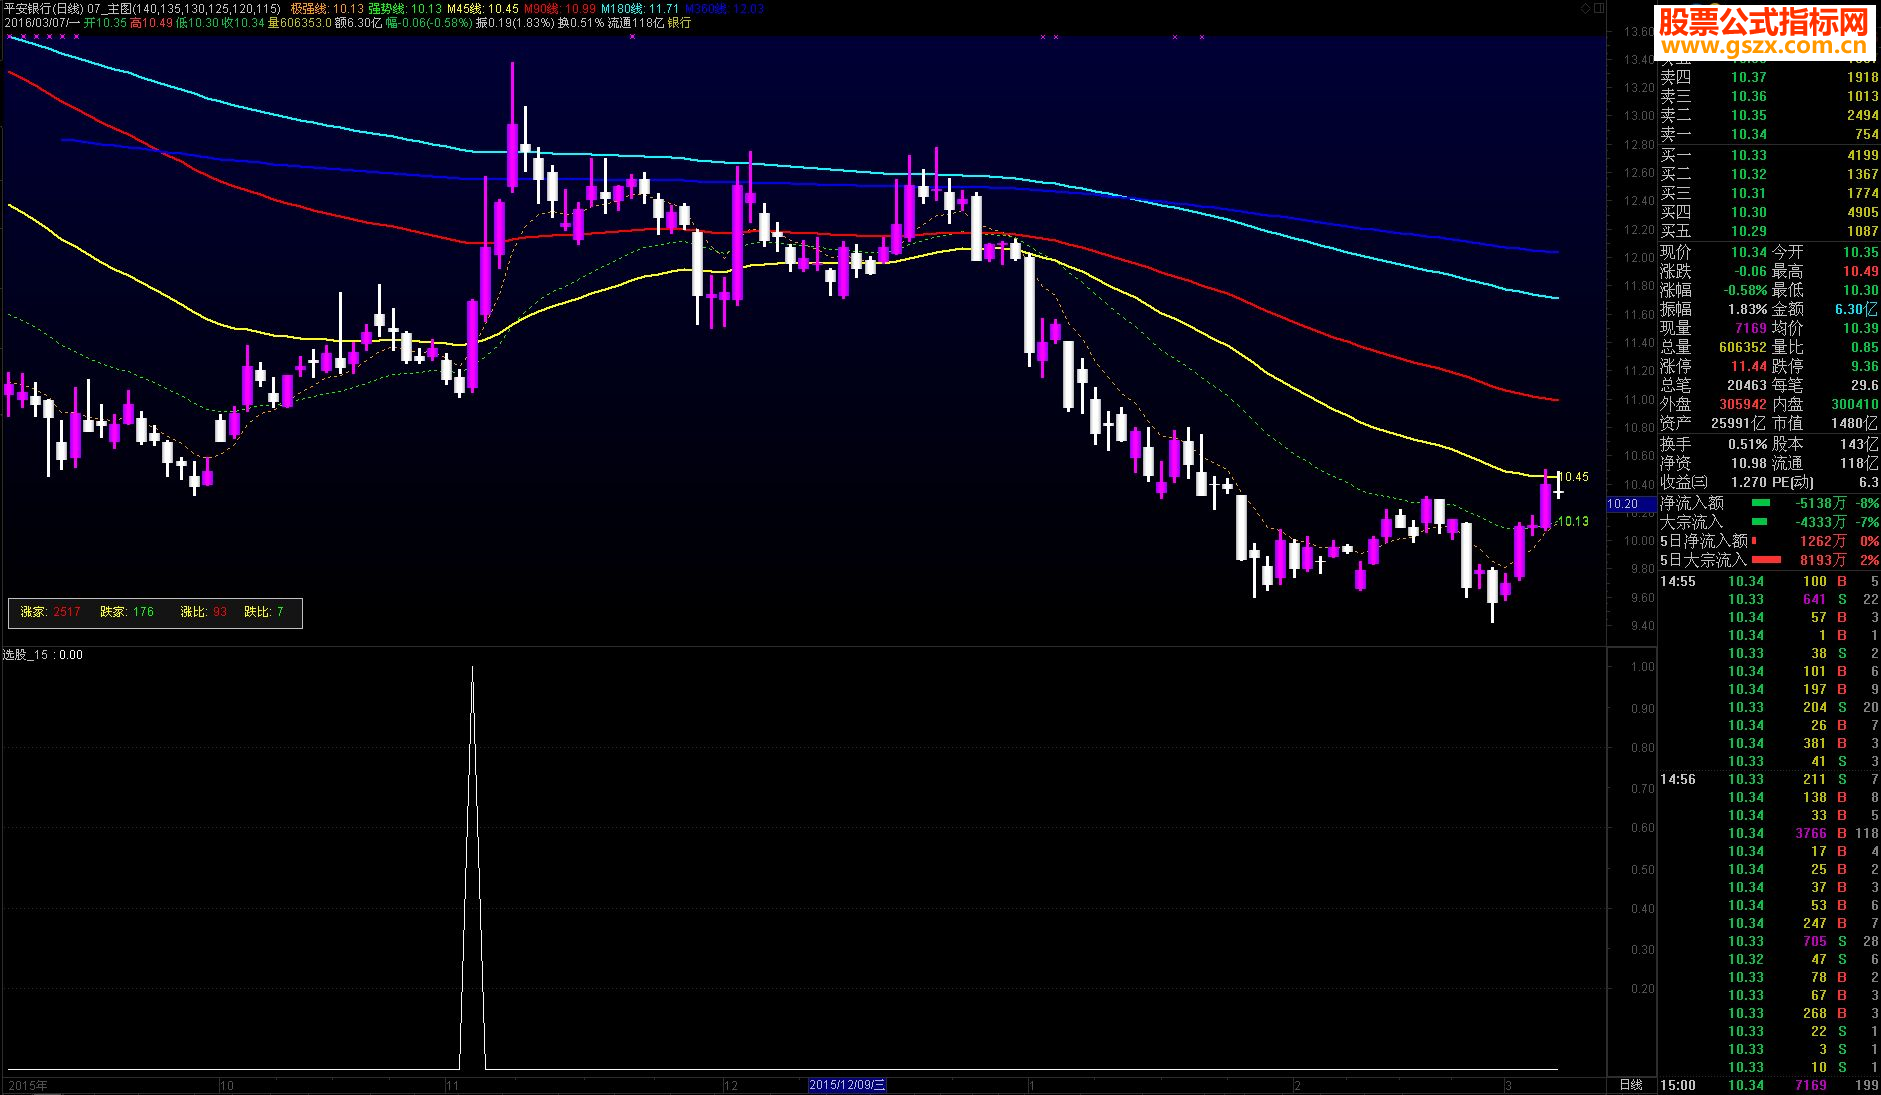Click the 买四 10.30 order row
The height and width of the screenshot is (1095, 1881).
pos(1769,212)
